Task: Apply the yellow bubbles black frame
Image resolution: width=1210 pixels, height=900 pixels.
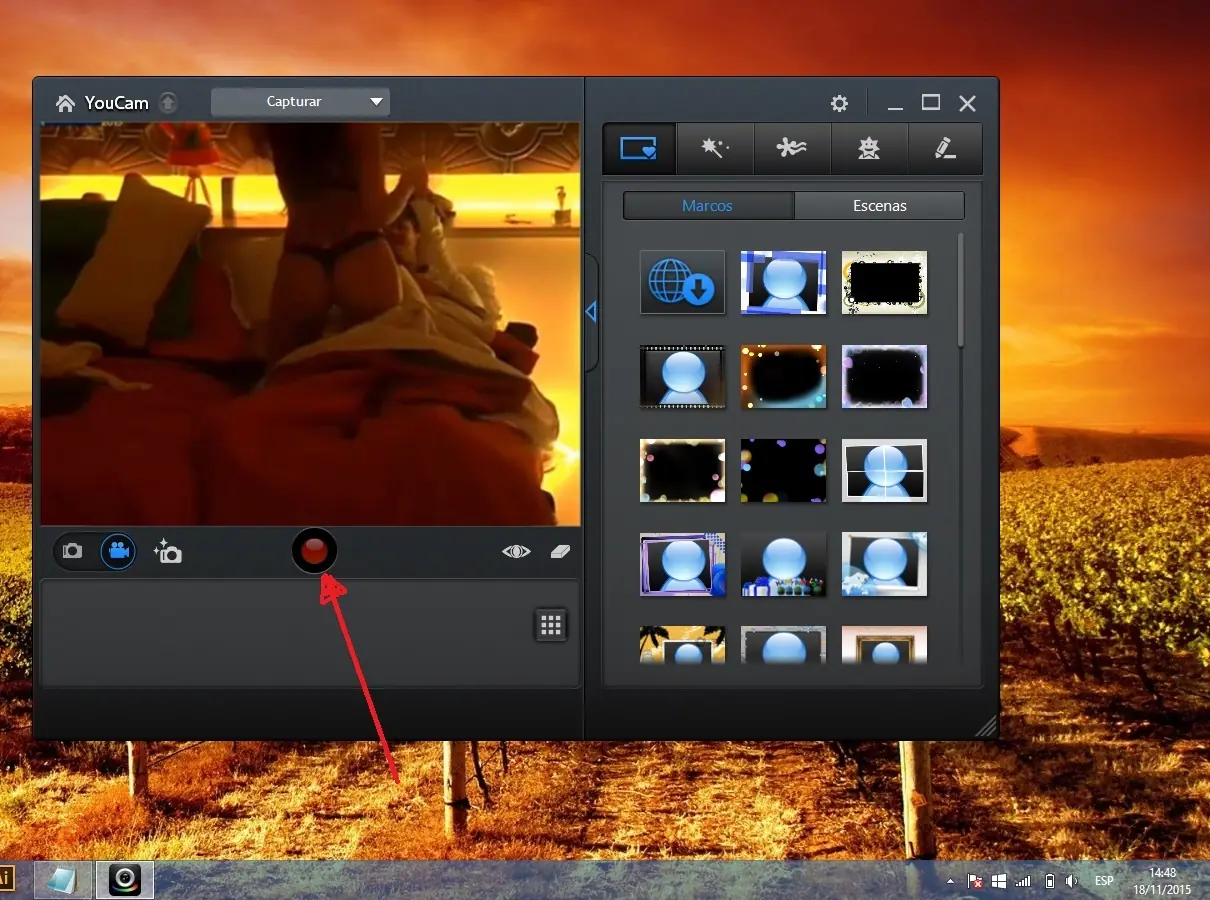Action: (x=682, y=470)
